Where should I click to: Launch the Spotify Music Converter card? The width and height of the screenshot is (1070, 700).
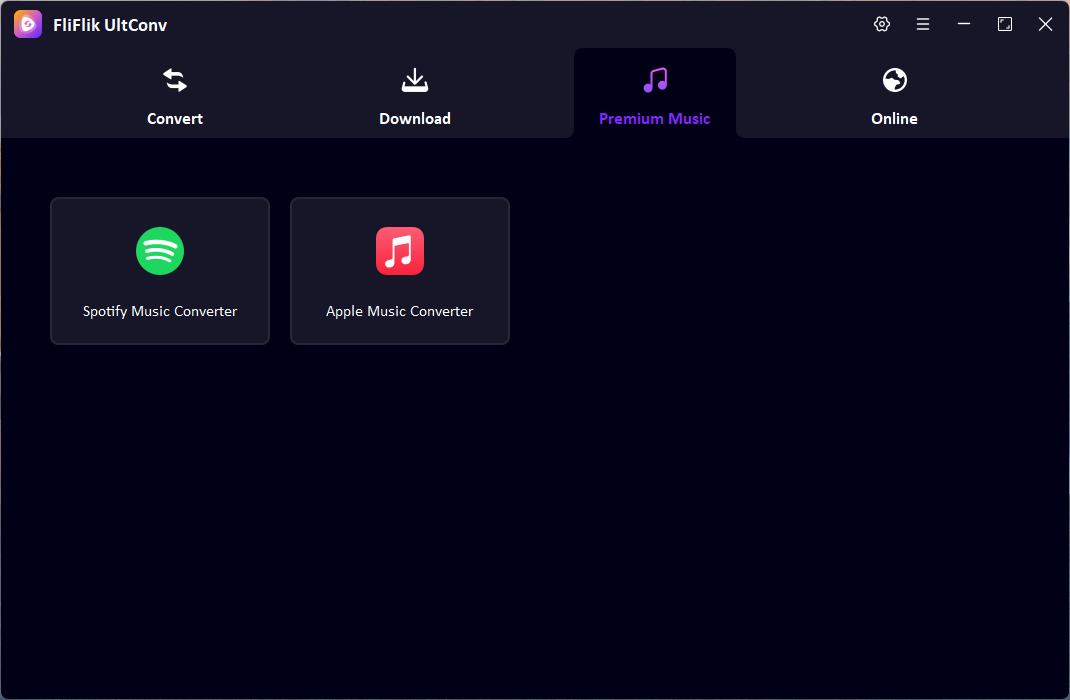click(160, 271)
